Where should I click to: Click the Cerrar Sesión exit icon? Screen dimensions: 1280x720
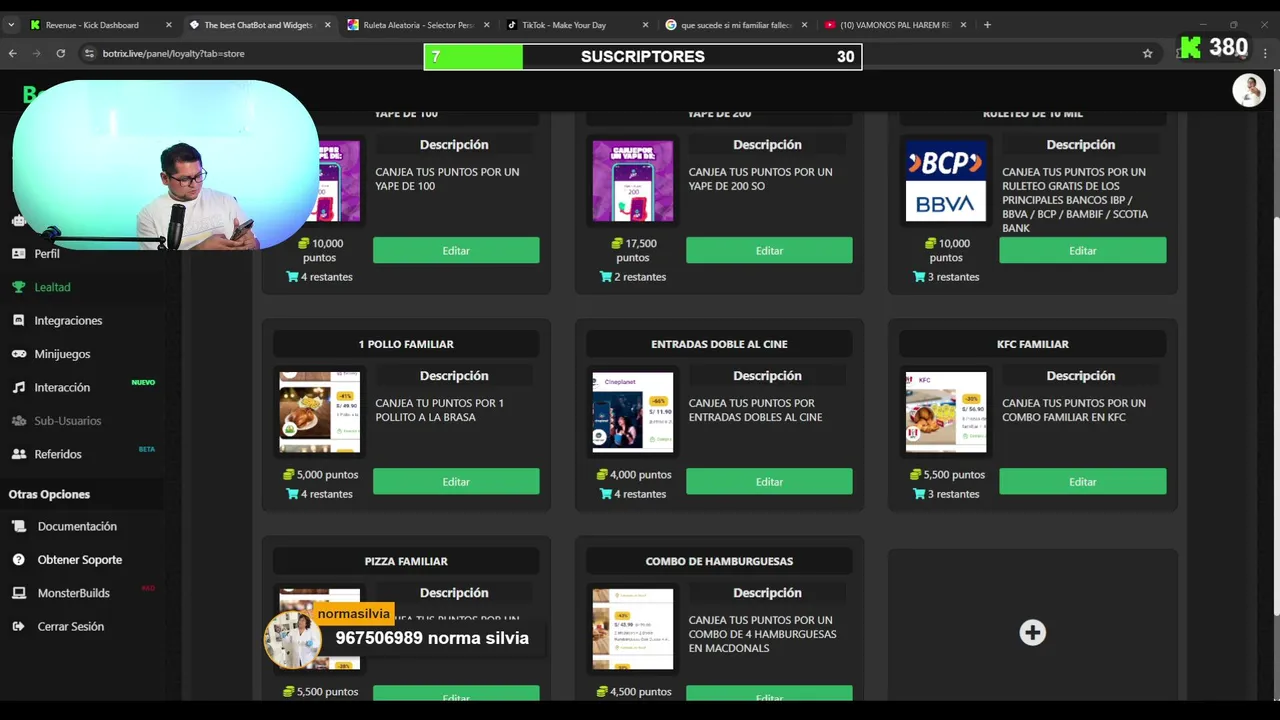pos(18,626)
